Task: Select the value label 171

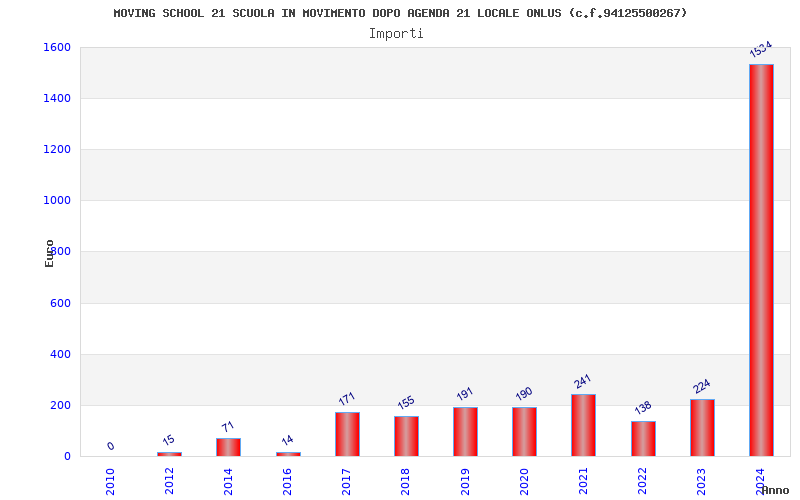Action: (346, 398)
